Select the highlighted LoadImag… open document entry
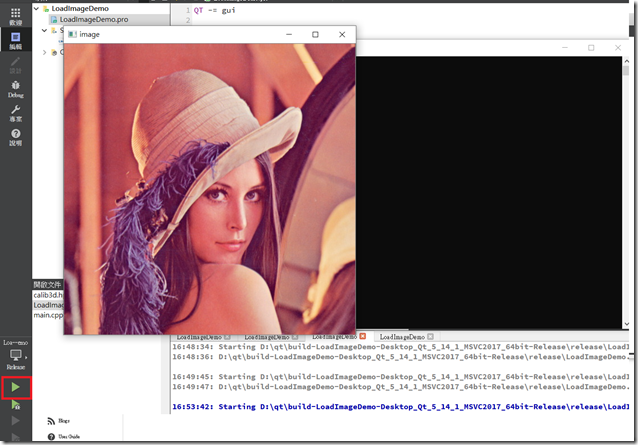 pyautogui.click(x=48, y=305)
